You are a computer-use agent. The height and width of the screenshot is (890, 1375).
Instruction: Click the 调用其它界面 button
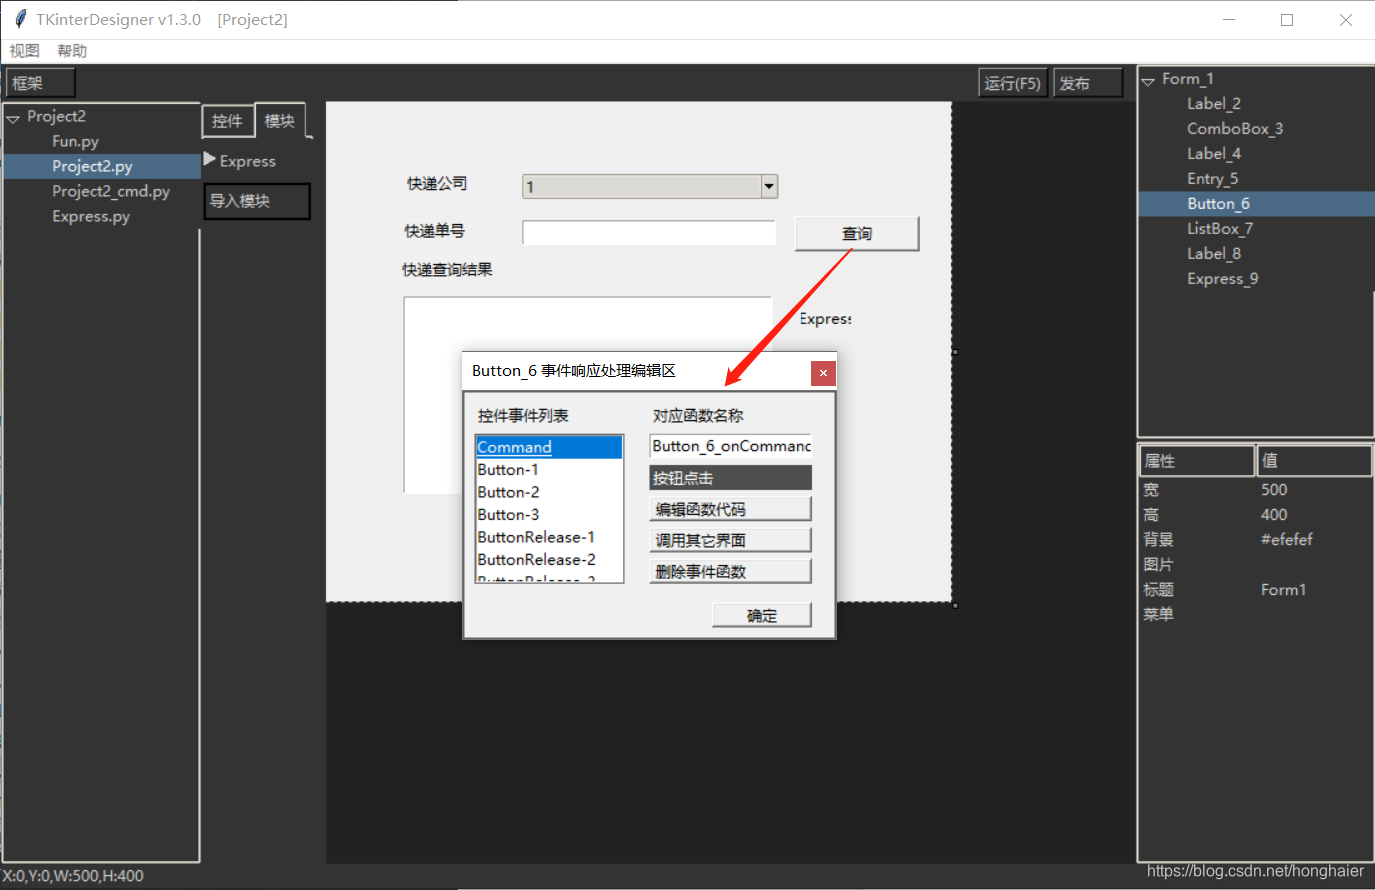point(730,540)
